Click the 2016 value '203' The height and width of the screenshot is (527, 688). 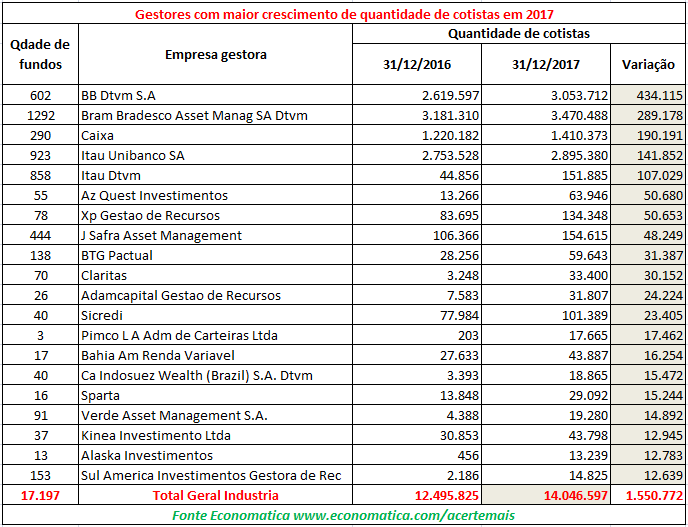[x=417, y=335]
